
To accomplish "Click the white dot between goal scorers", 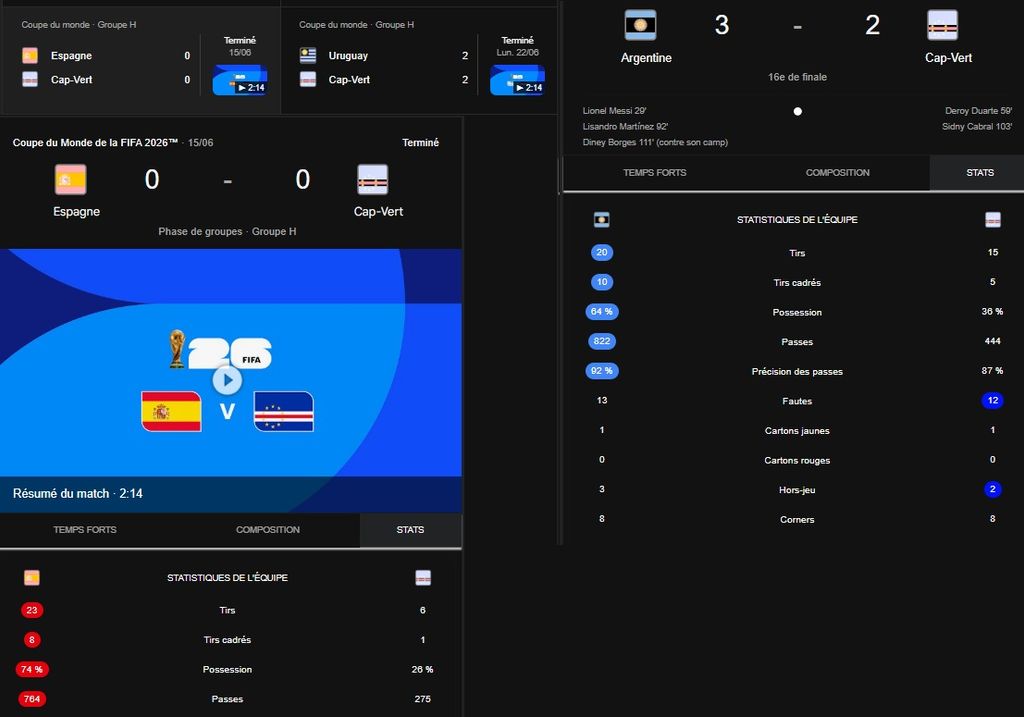I will pos(797,112).
